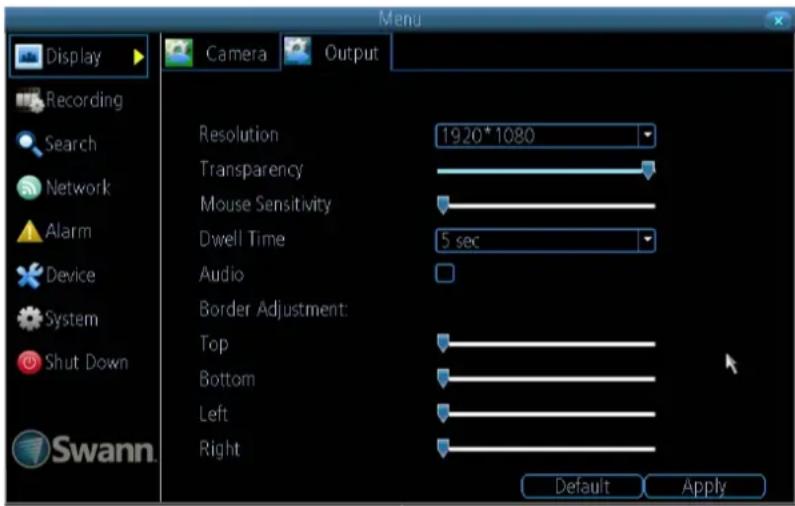Click the System gear icon

(x=29, y=319)
